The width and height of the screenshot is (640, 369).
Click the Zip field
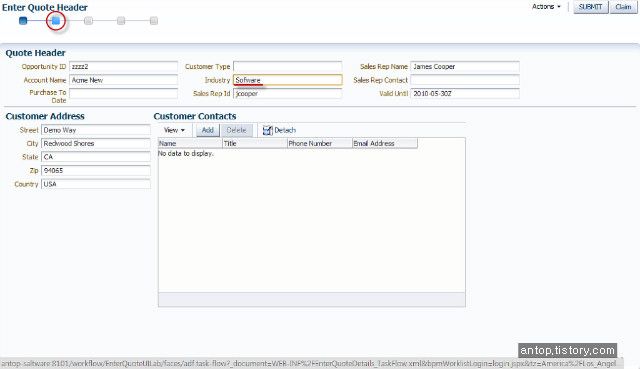click(96, 171)
